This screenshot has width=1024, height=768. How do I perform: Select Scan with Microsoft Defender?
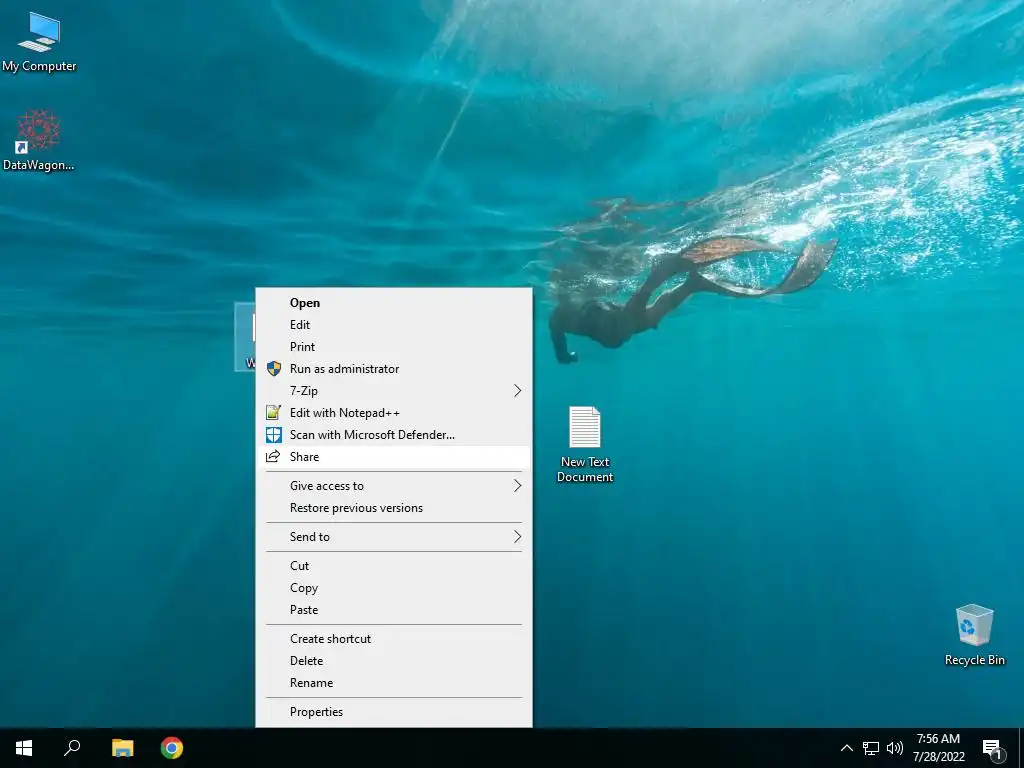394,434
